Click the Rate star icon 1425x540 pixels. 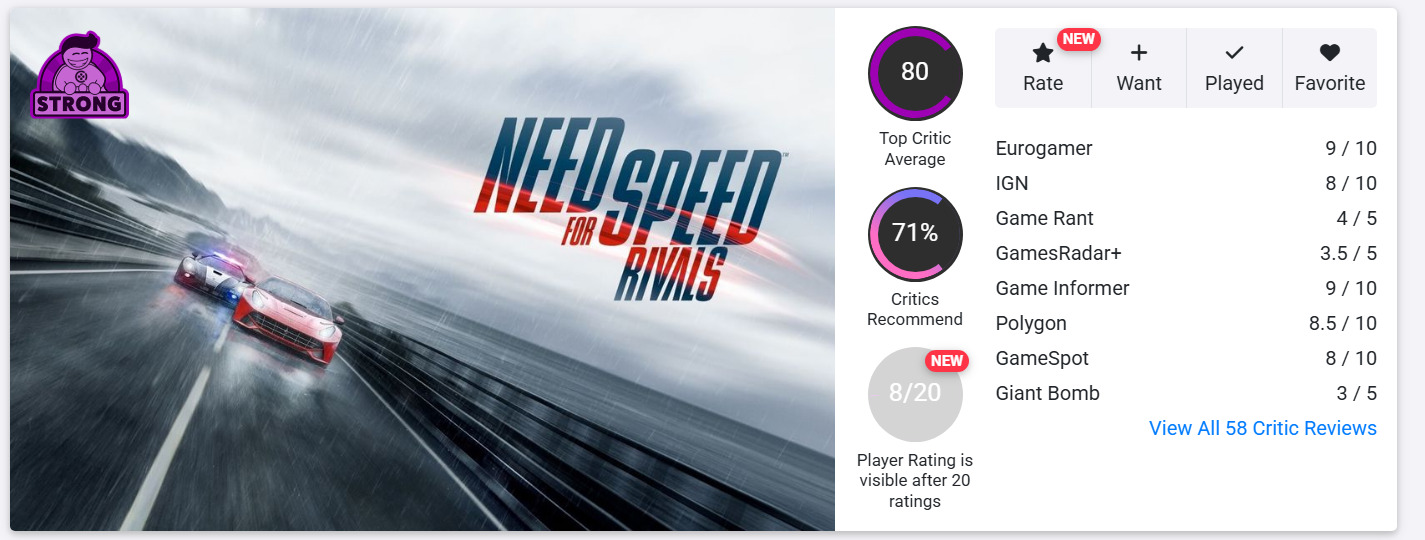[x=1043, y=53]
